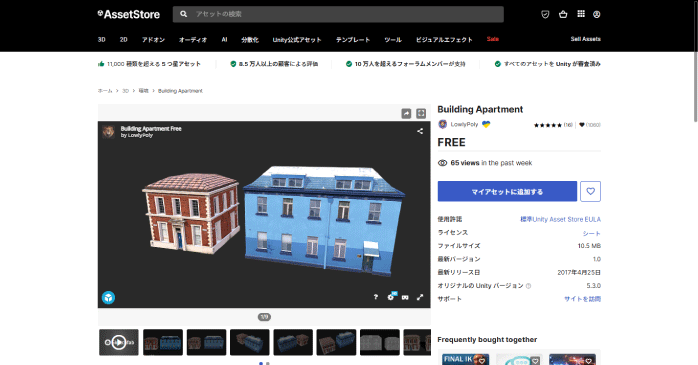
Task: Open the 2D category menu
Action: (124, 40)
